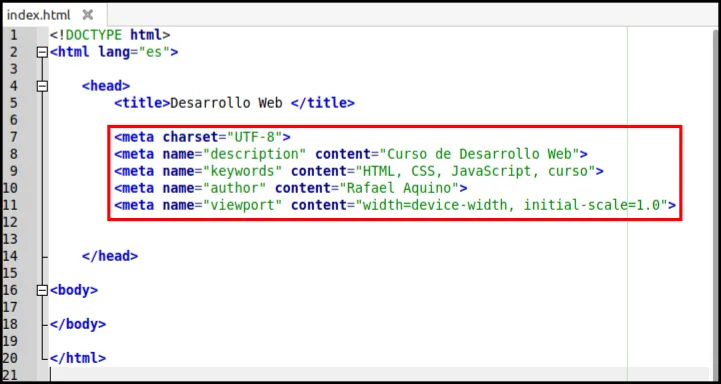This screenshot has height=384, width=721.
Task: Click line number 19 in margin
Action: click(x=9, y=341)
